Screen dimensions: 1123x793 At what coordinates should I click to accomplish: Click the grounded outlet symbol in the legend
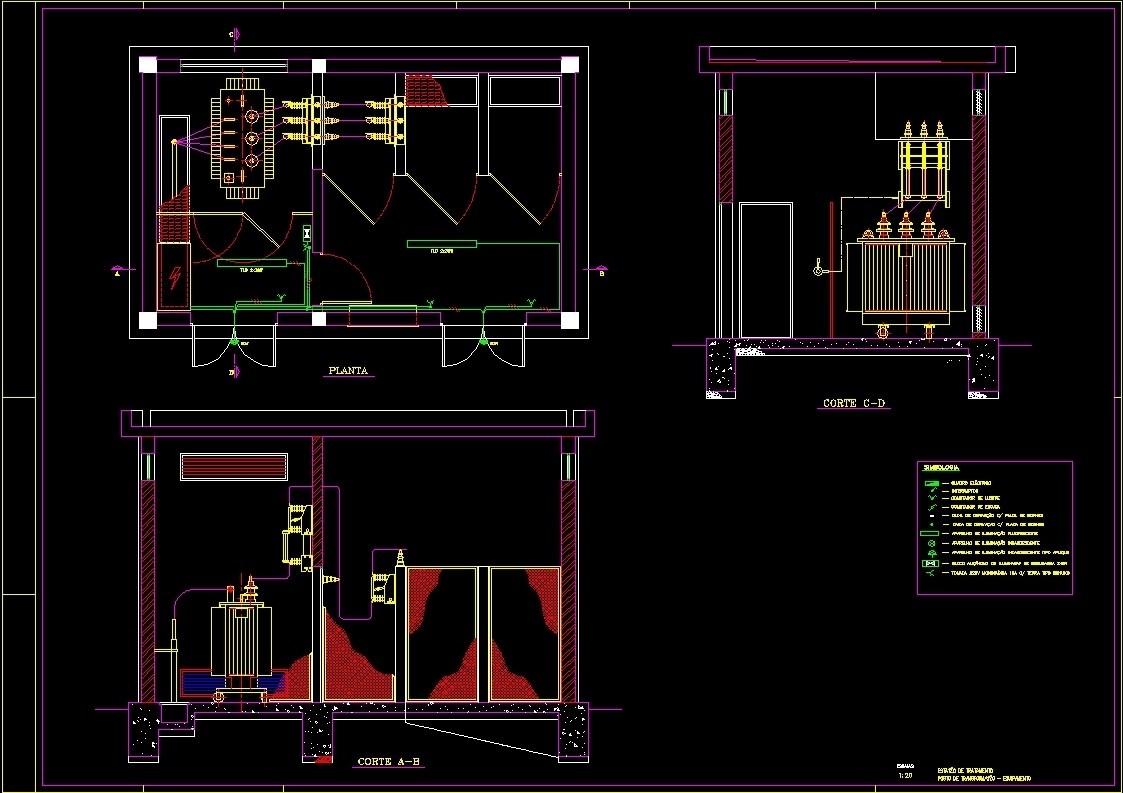(x=931, y=573)
